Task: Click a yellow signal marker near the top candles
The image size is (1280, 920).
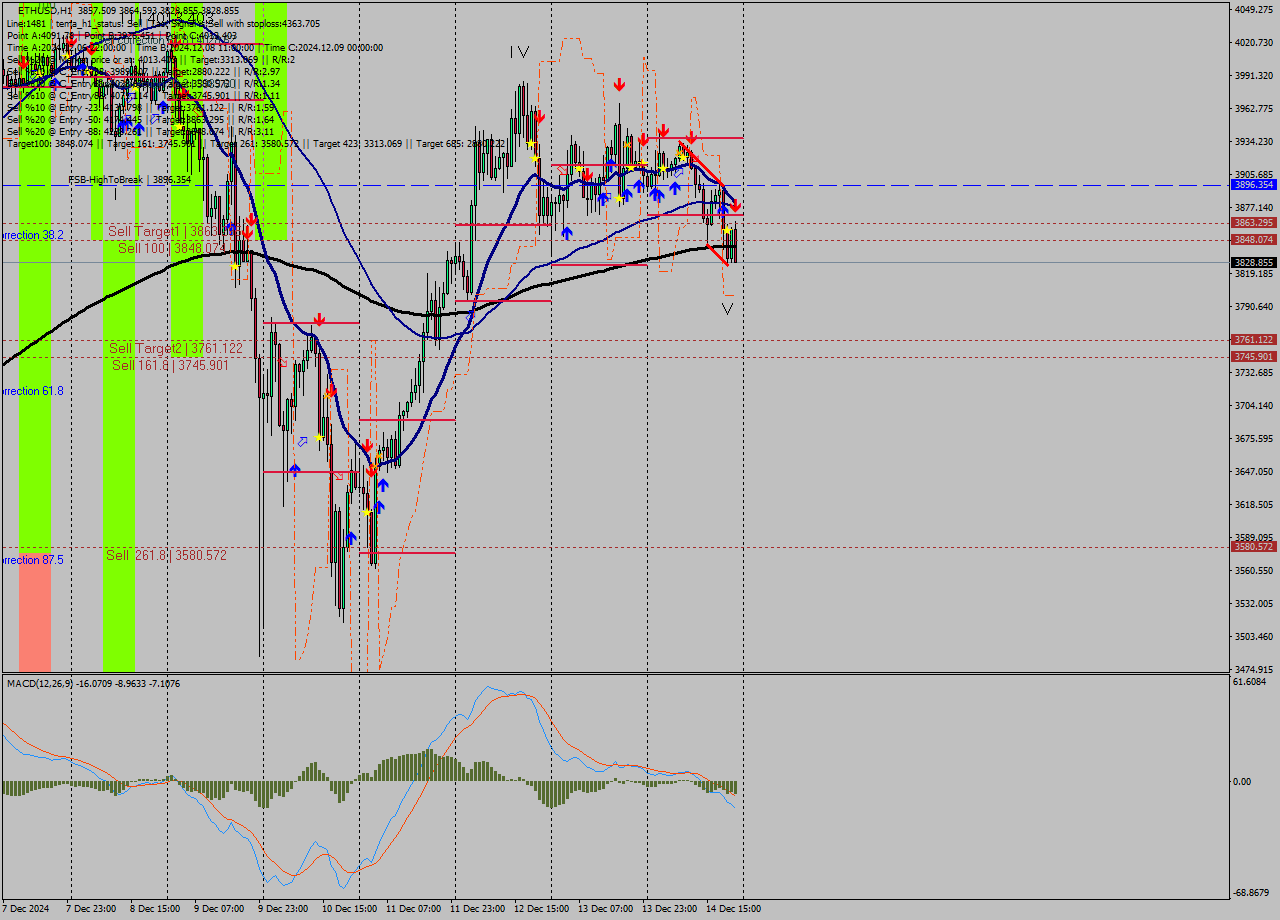Action: coord(533,143)
